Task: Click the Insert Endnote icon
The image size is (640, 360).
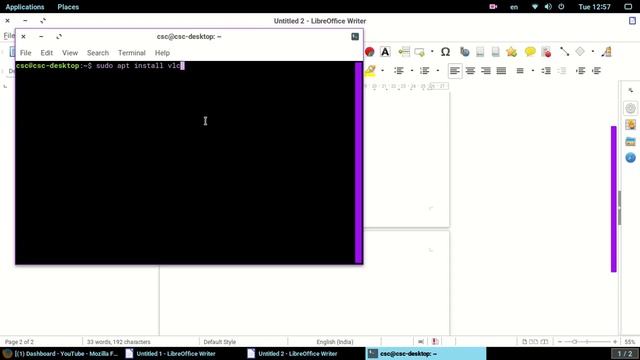Action: (x=496, y=52)
